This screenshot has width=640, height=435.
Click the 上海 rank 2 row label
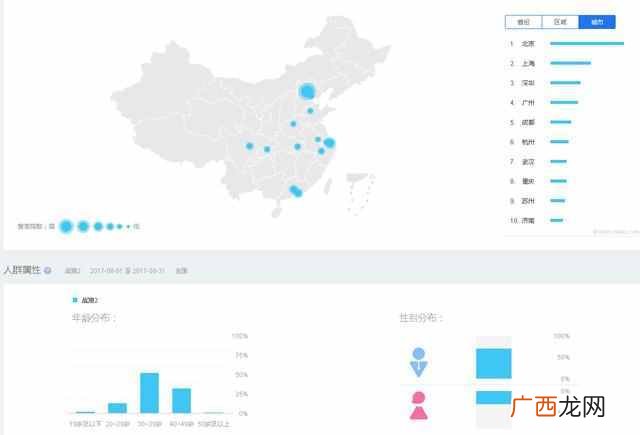528,63
